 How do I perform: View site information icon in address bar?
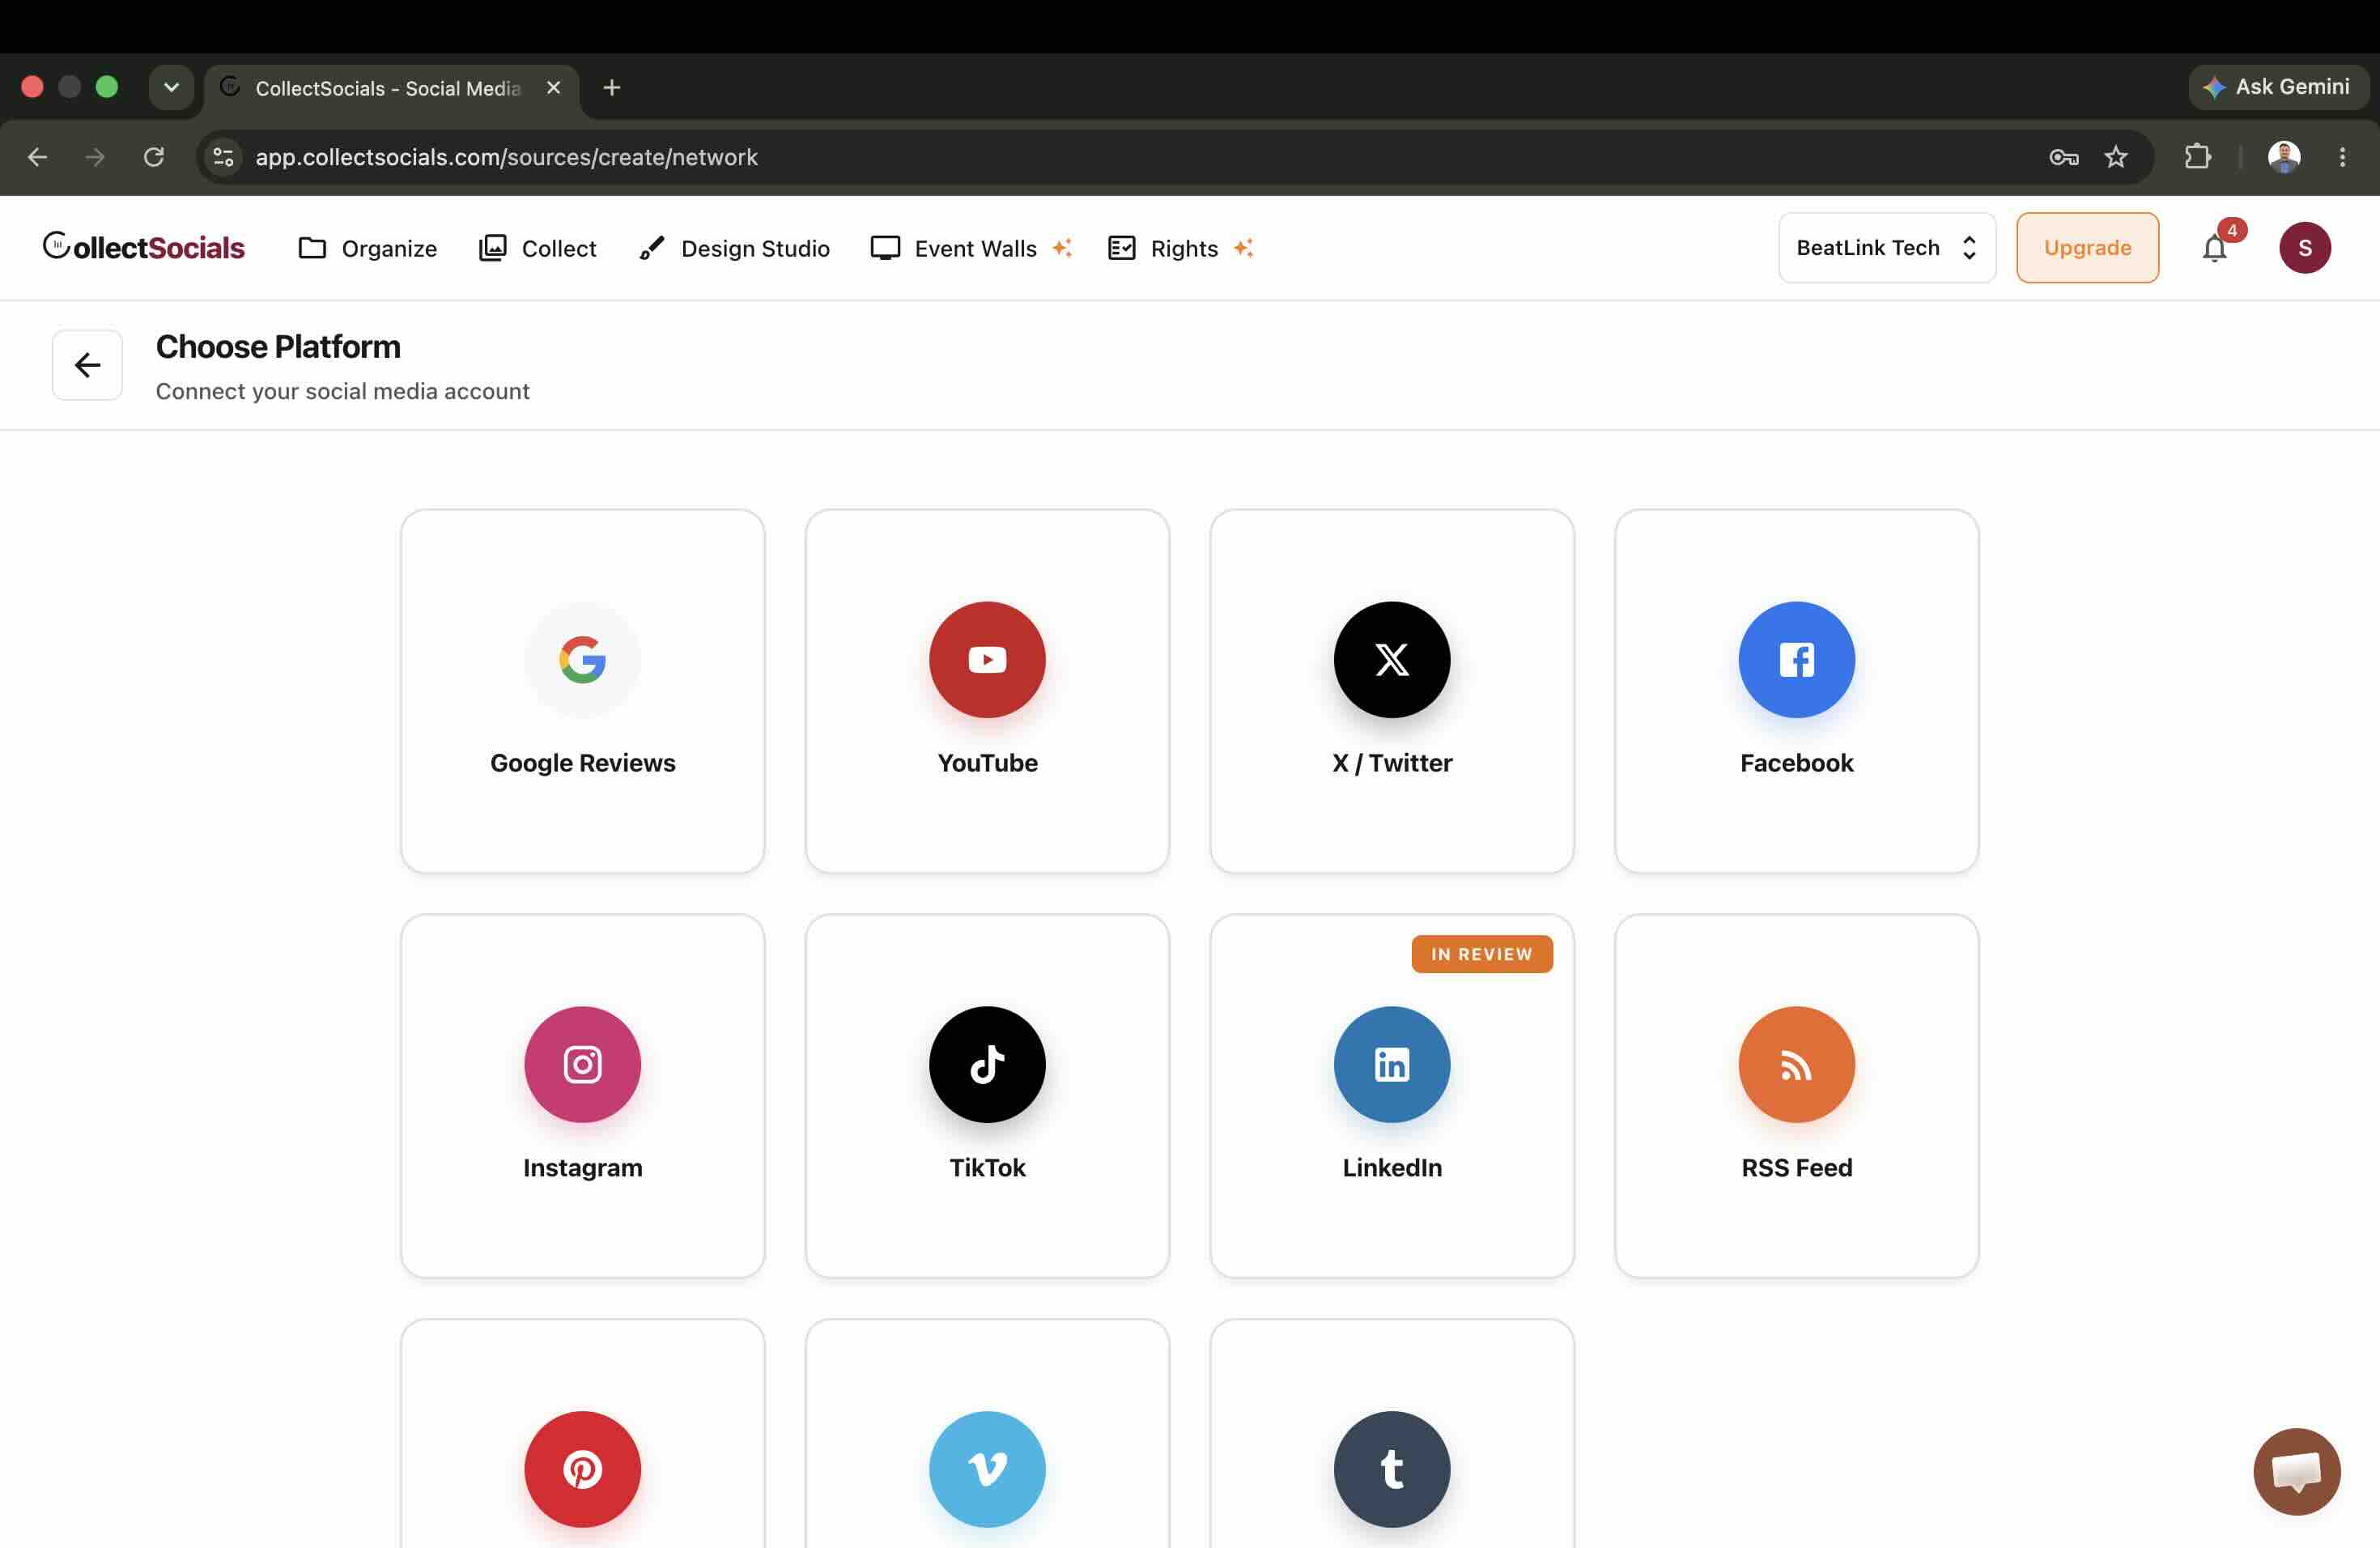click(x=223, y=157)
